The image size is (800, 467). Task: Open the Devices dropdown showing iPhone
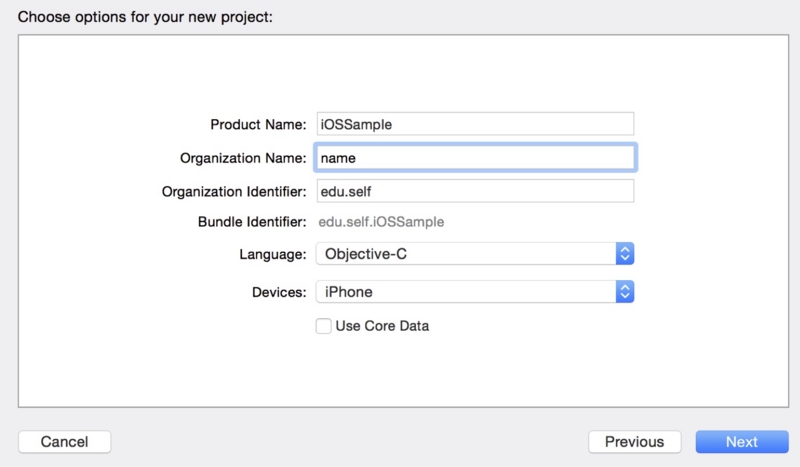point(465,292)
